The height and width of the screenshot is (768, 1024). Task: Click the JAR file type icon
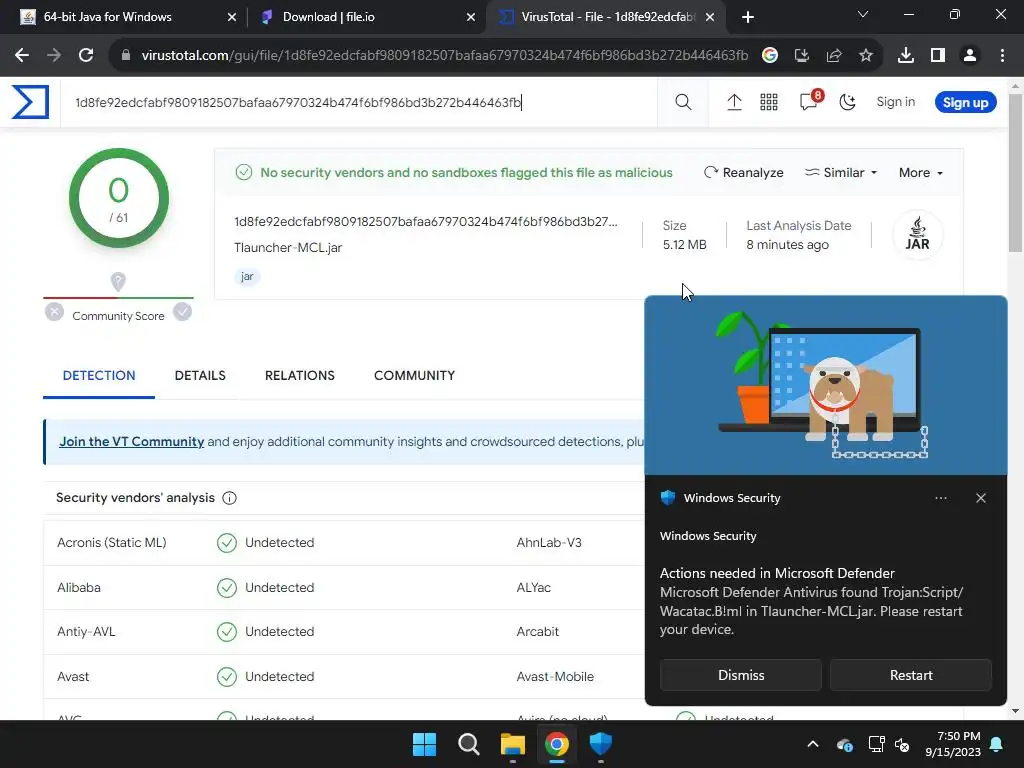917,234
